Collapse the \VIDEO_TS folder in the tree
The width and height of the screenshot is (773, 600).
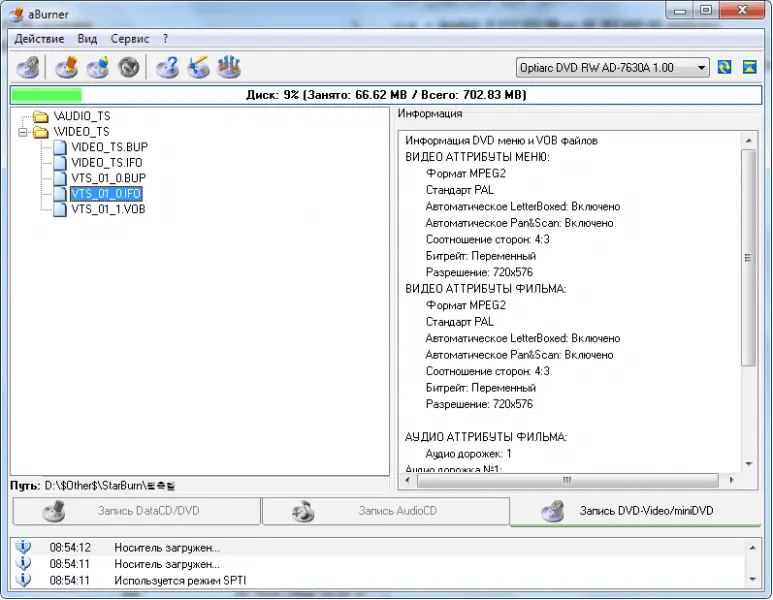25,132
